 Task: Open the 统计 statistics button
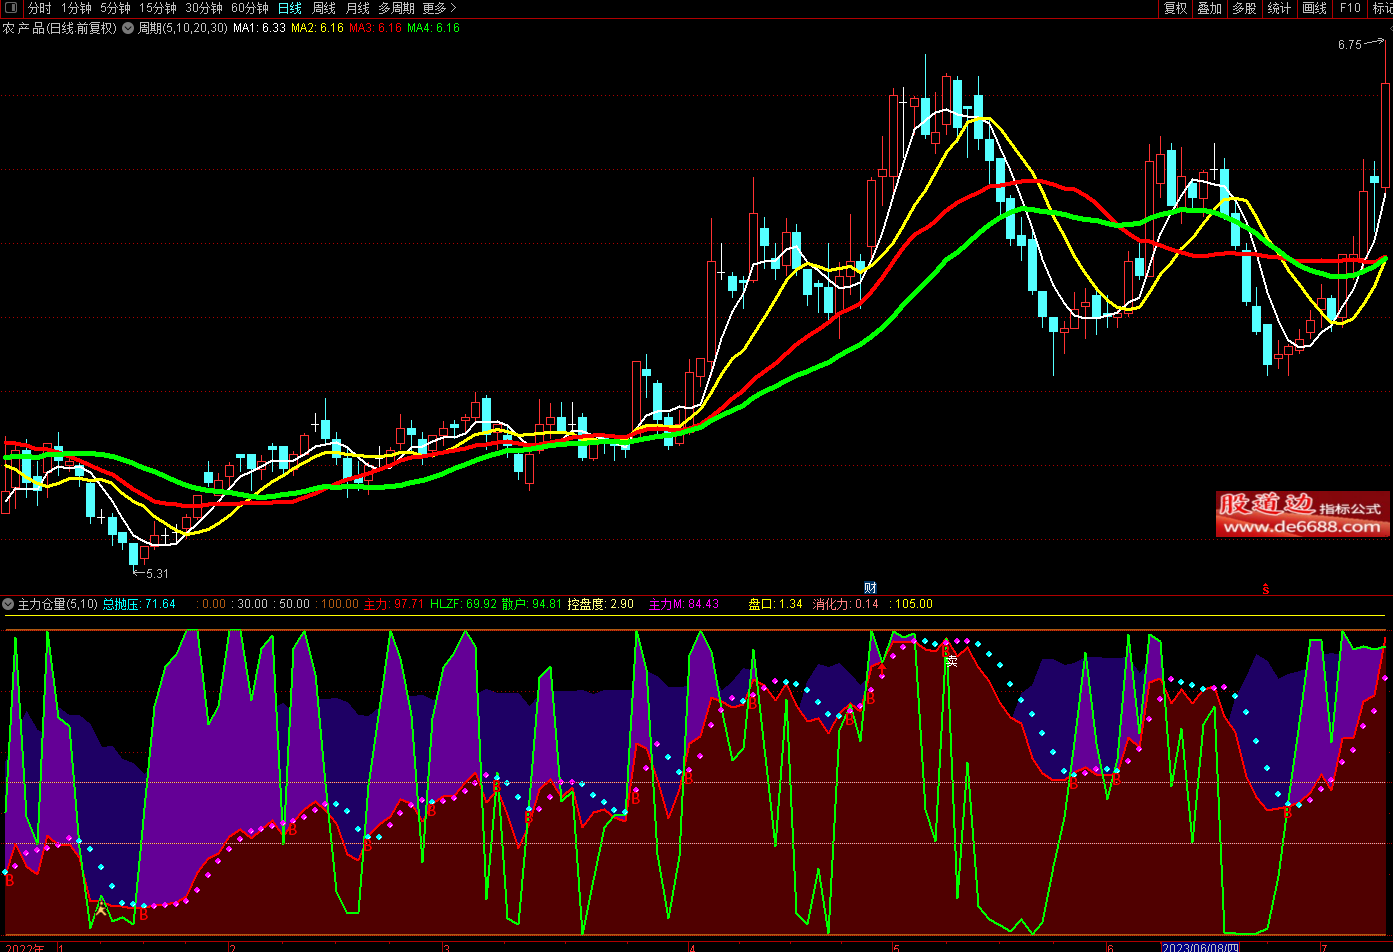click(x=1279, y=8)
